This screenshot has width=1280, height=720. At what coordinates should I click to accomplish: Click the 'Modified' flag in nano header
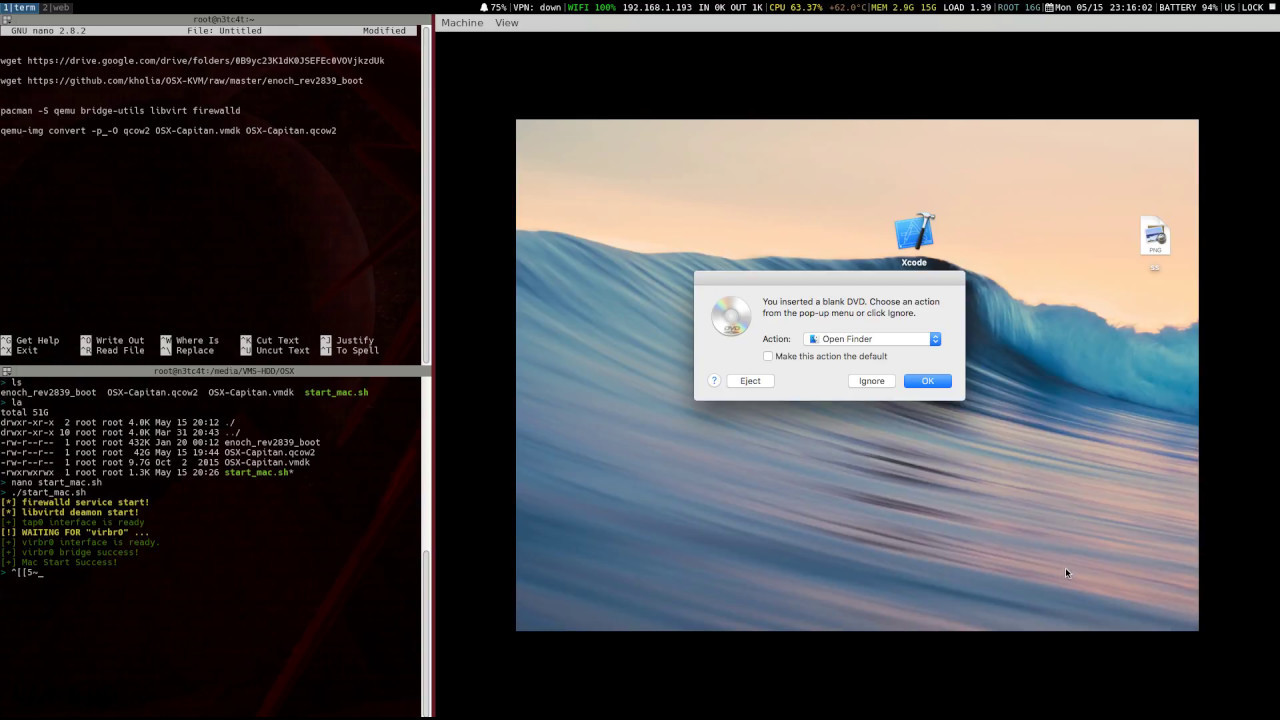pyautogui.click(x=384, y=31)
